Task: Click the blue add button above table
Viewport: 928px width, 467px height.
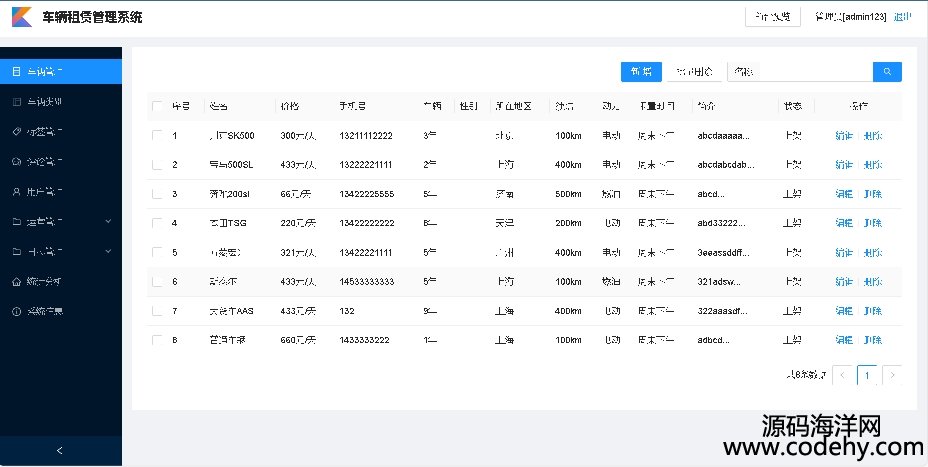Action: tap(641, 72)
